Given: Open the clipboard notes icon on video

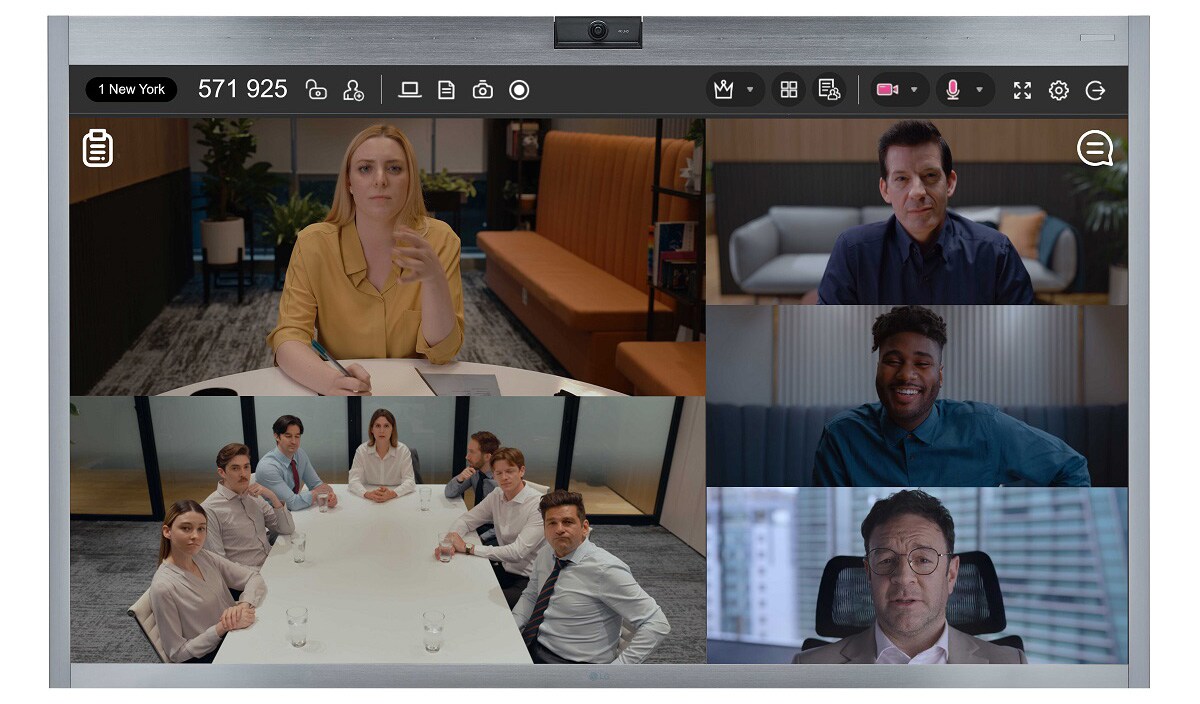Looking at the screenshot, I should pyautogui.click(x=97, y=148).
